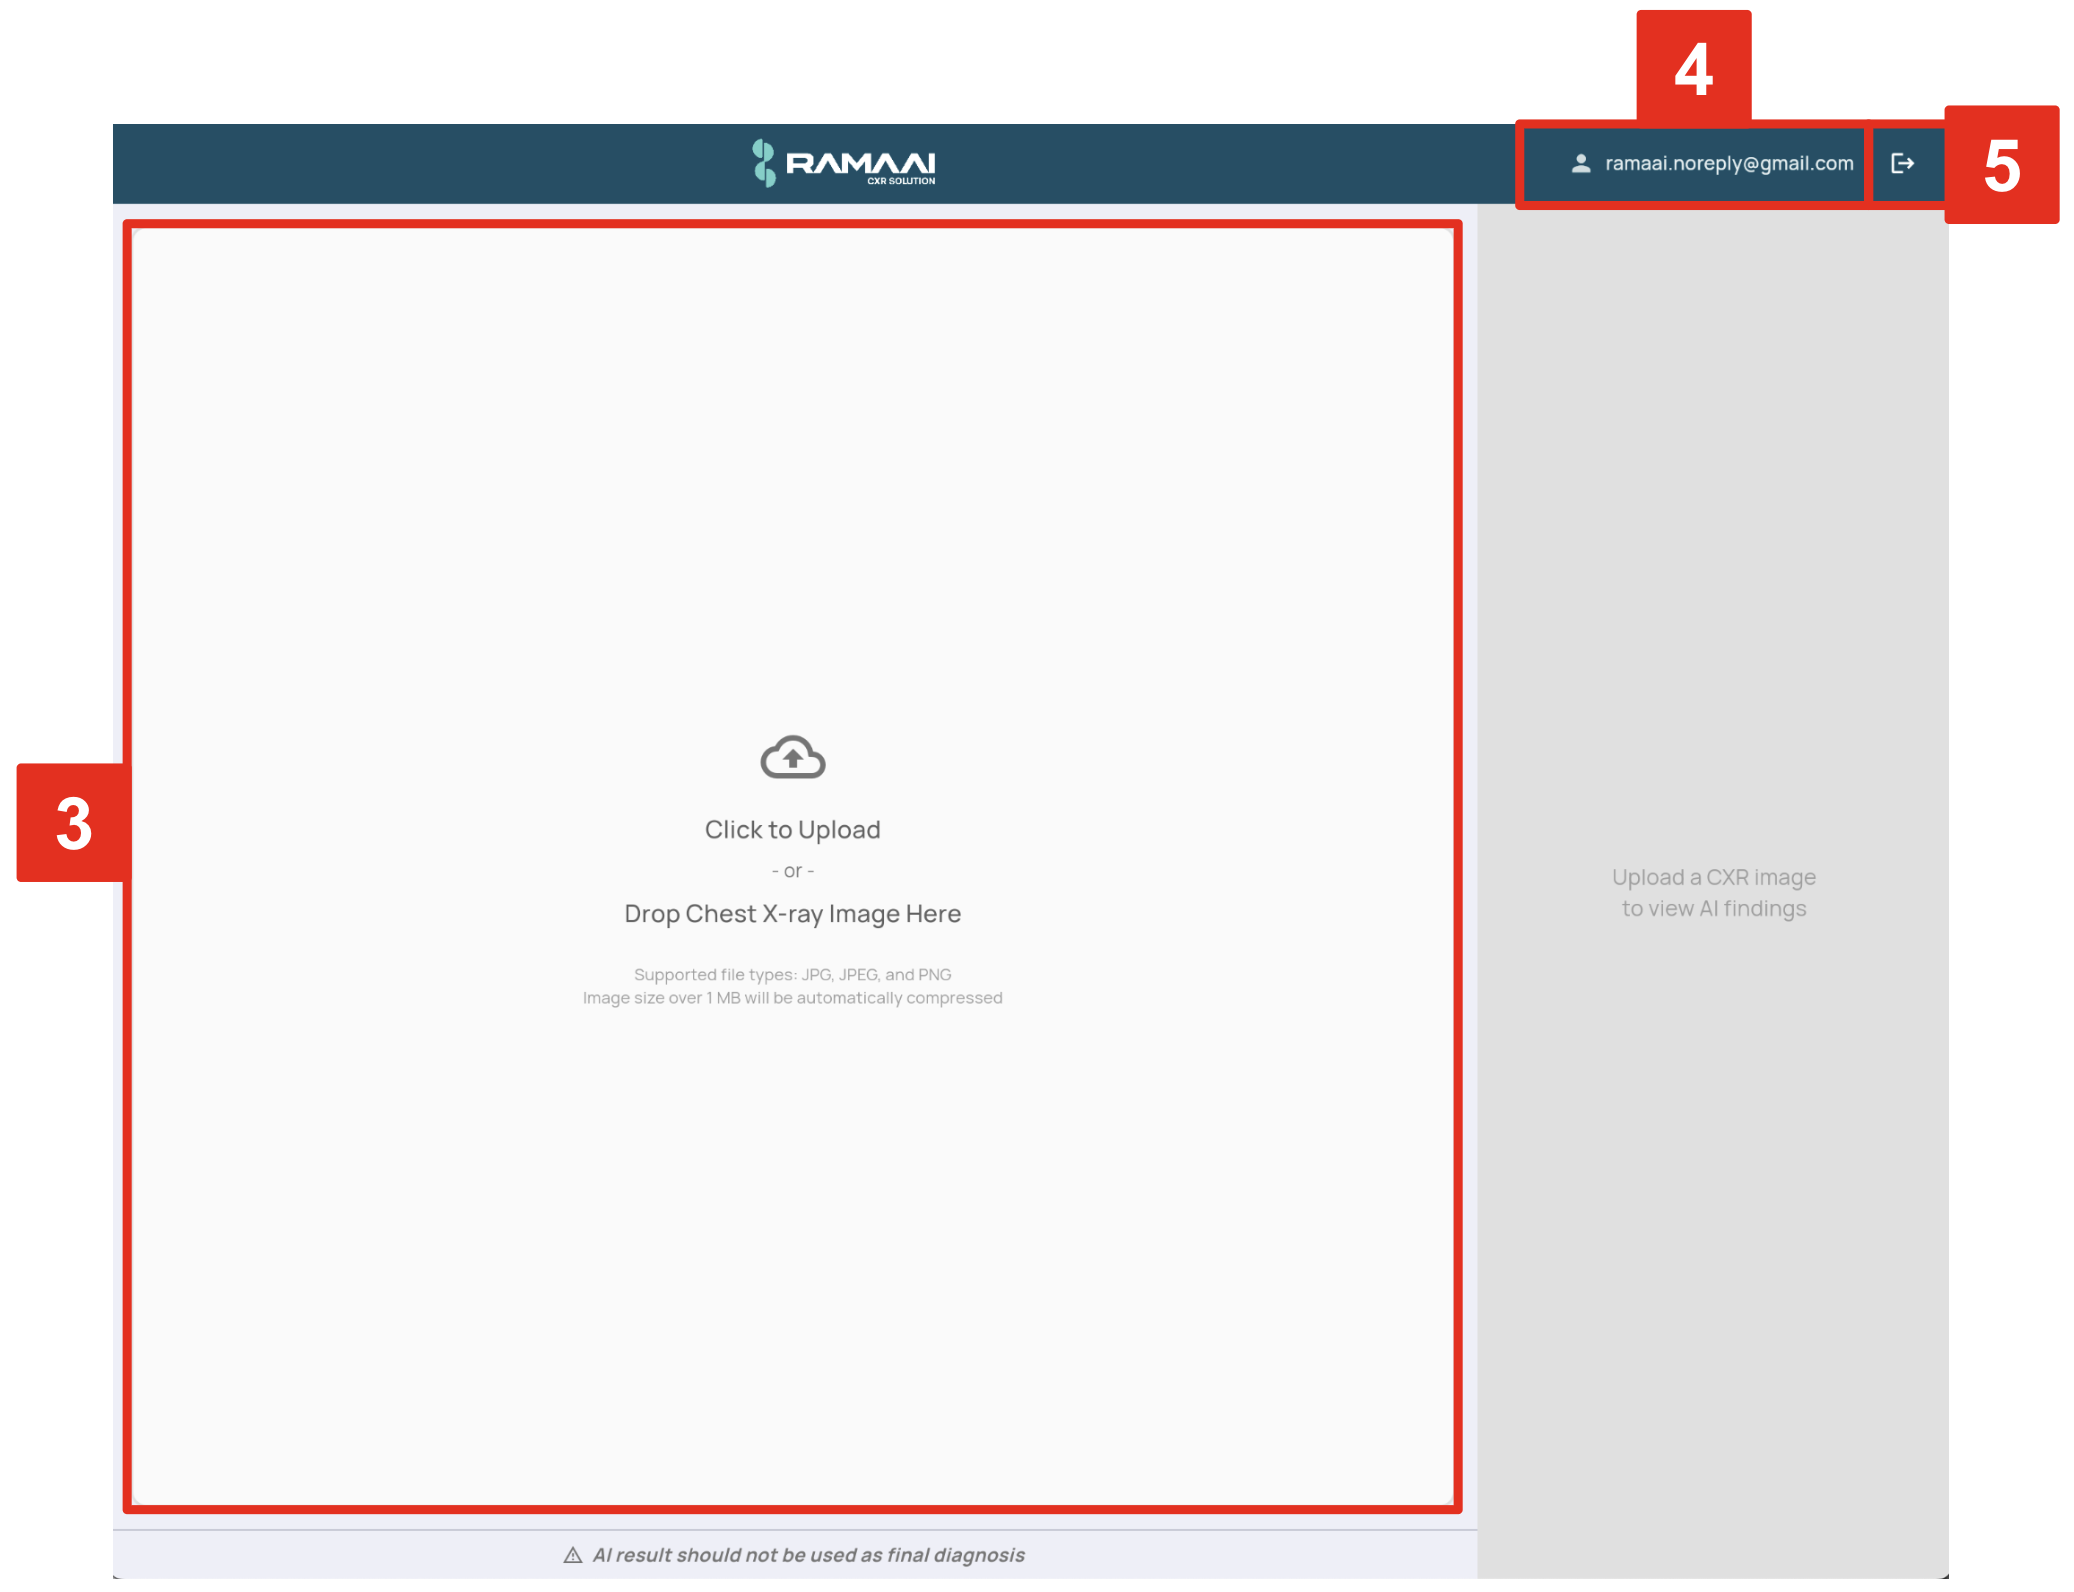This screenshot has width=2074, height=1592.
Task: Click the logout arrow icon in header
Action: pyautogui.click(x=1902, y=163)
